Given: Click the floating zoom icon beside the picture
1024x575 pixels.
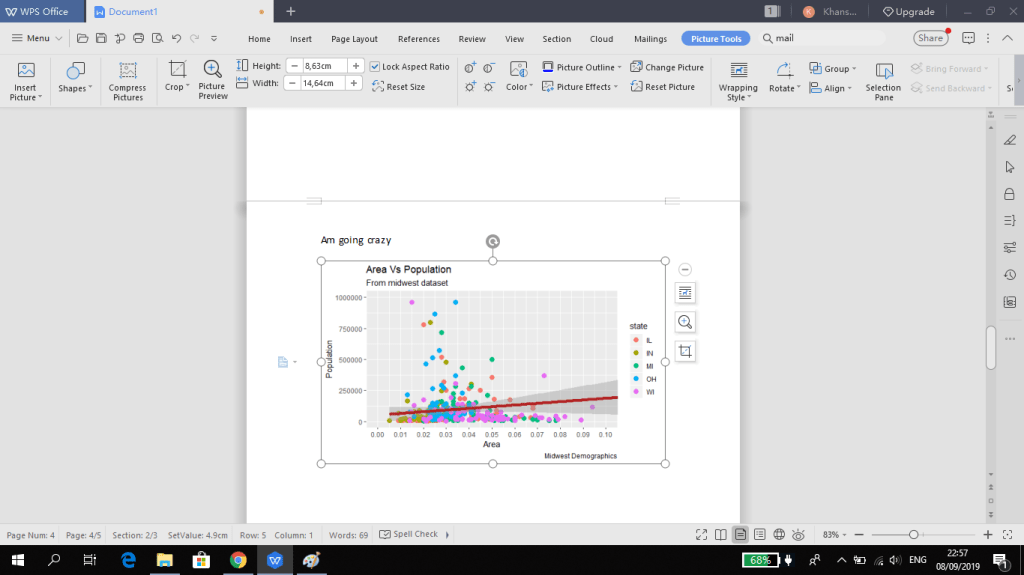Looking at the screenshot, I should 685,322.
